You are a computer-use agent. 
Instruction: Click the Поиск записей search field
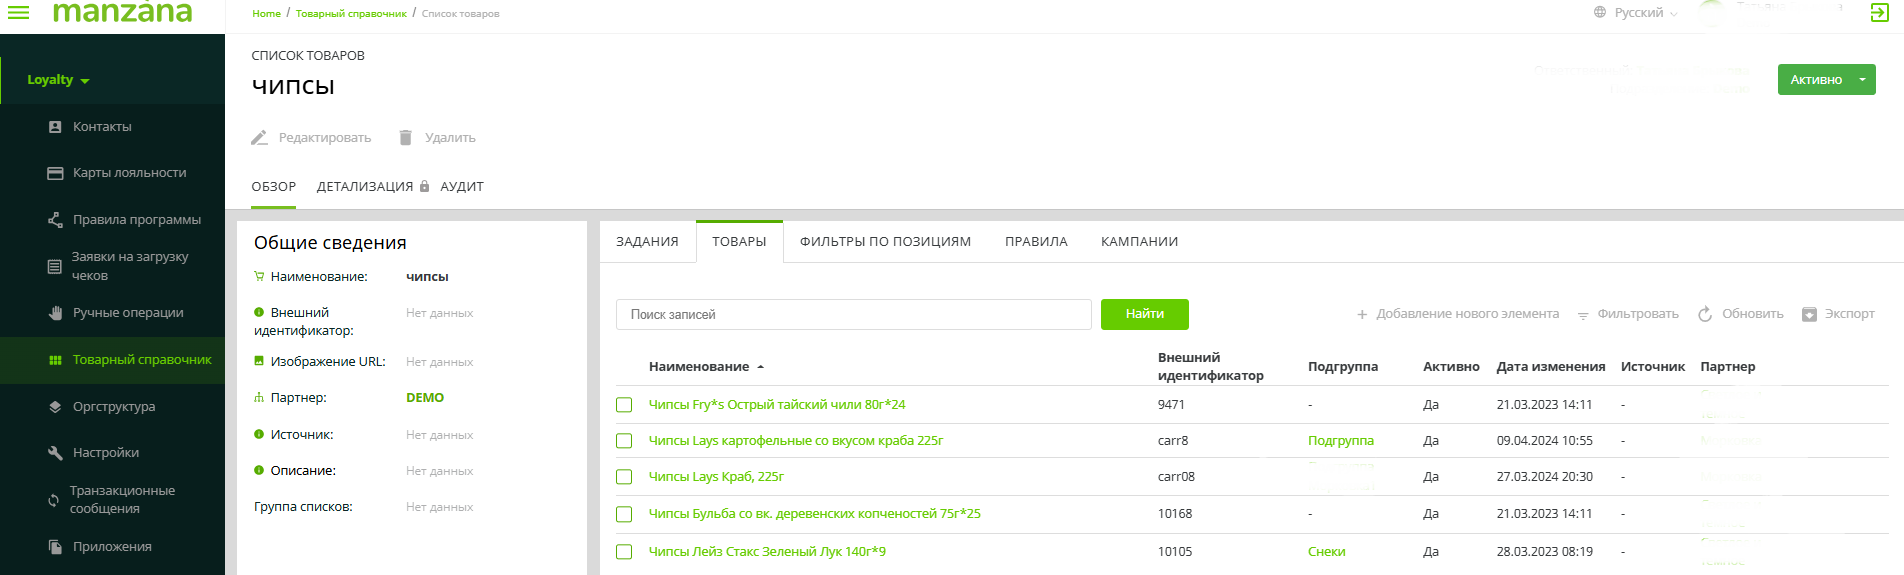[x=852, y=314]
